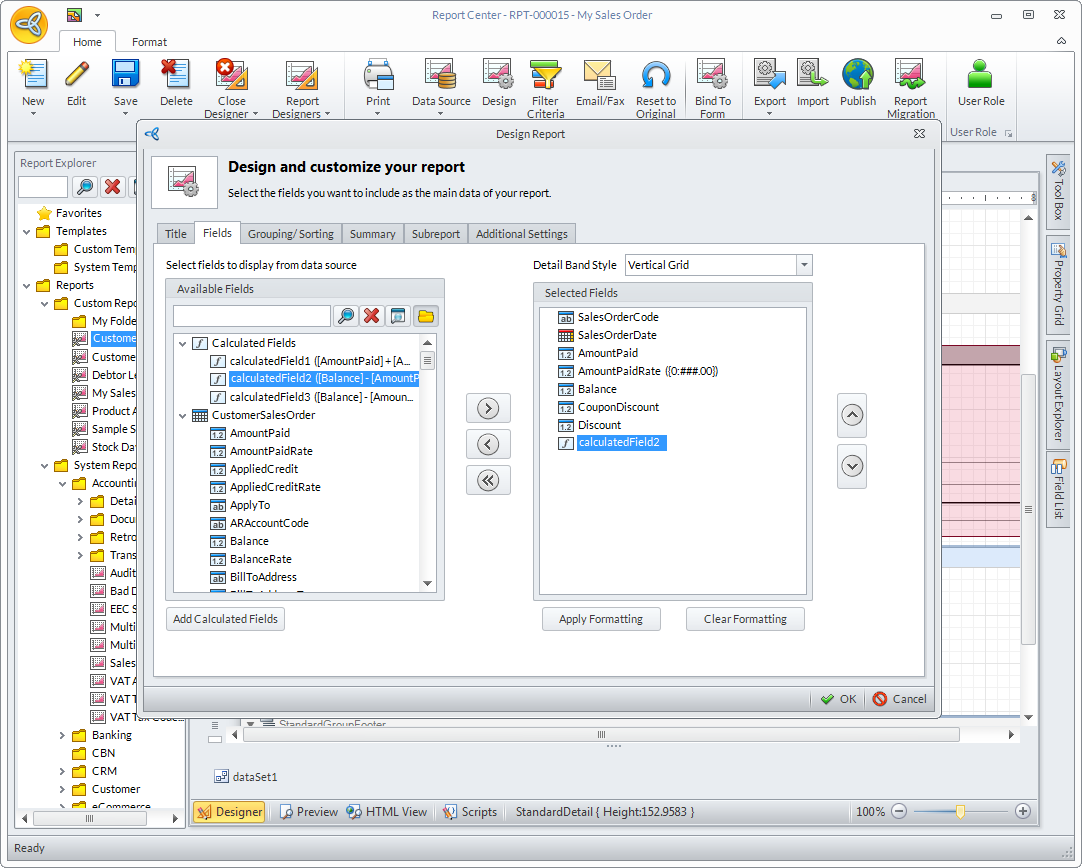The width and height of the screenshot is (1082, 868).
Task: Click the zoom slider handle
Action: pyautogui.click(x=960, y=812)
